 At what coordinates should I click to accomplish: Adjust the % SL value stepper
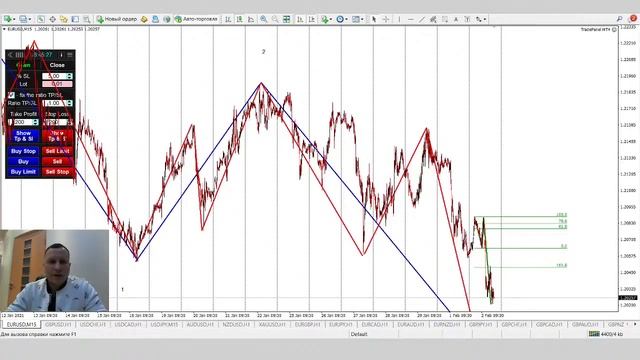click(70, 76)
